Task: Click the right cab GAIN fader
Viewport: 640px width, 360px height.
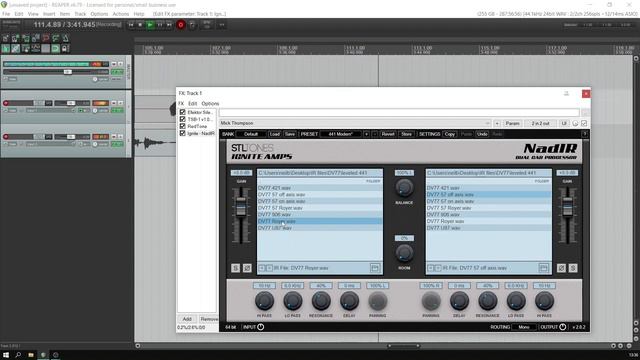Action: pyautogui.click(x=567, y=207)
